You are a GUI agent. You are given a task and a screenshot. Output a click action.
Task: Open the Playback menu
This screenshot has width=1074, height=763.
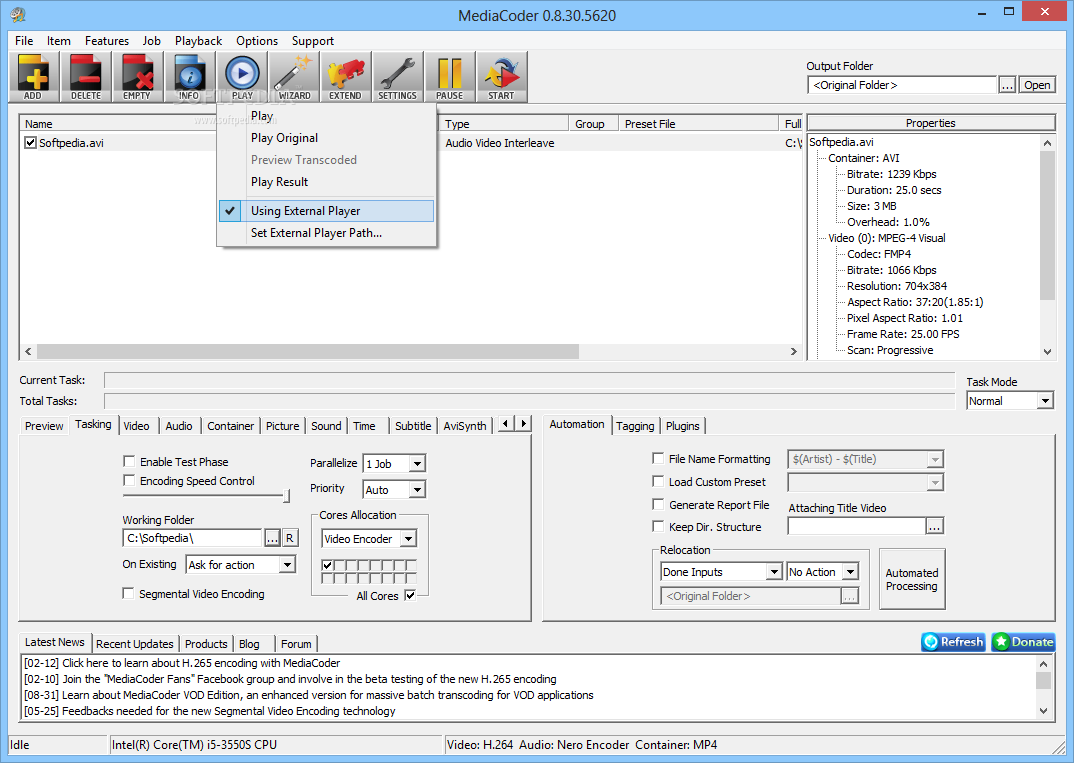coord(198,40)
